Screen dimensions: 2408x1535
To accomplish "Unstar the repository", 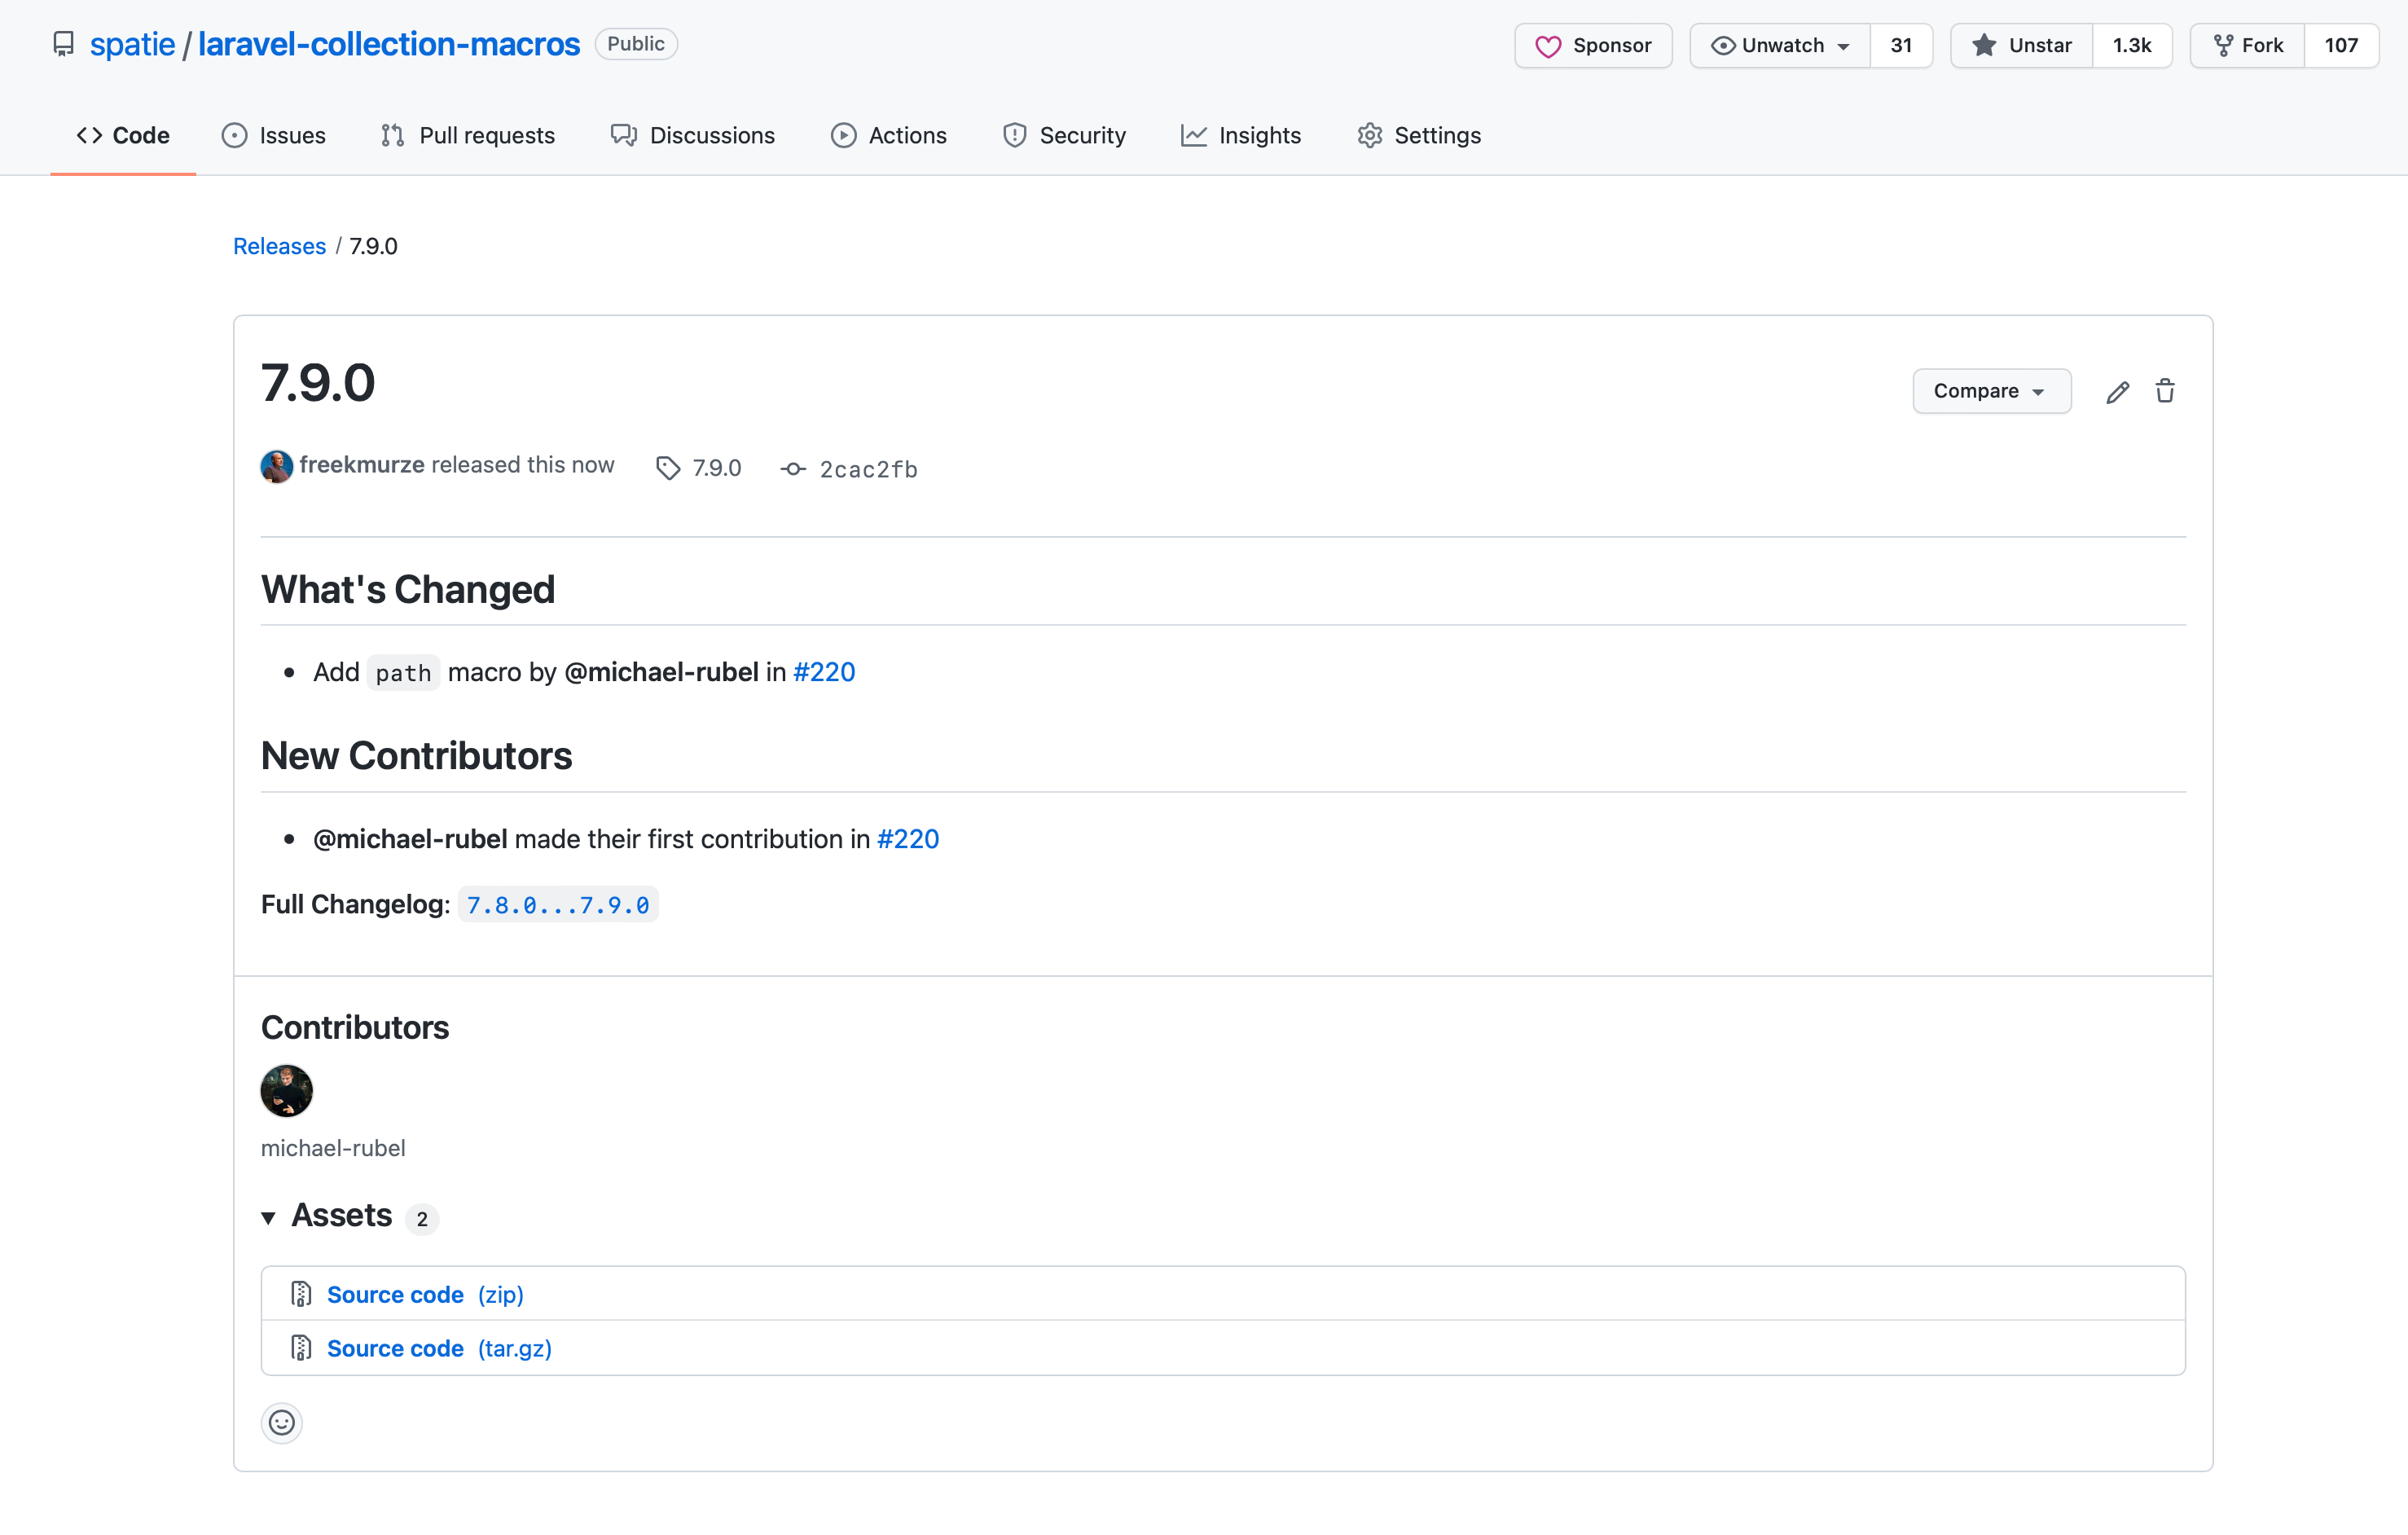I will click(x=2022, y=45).
